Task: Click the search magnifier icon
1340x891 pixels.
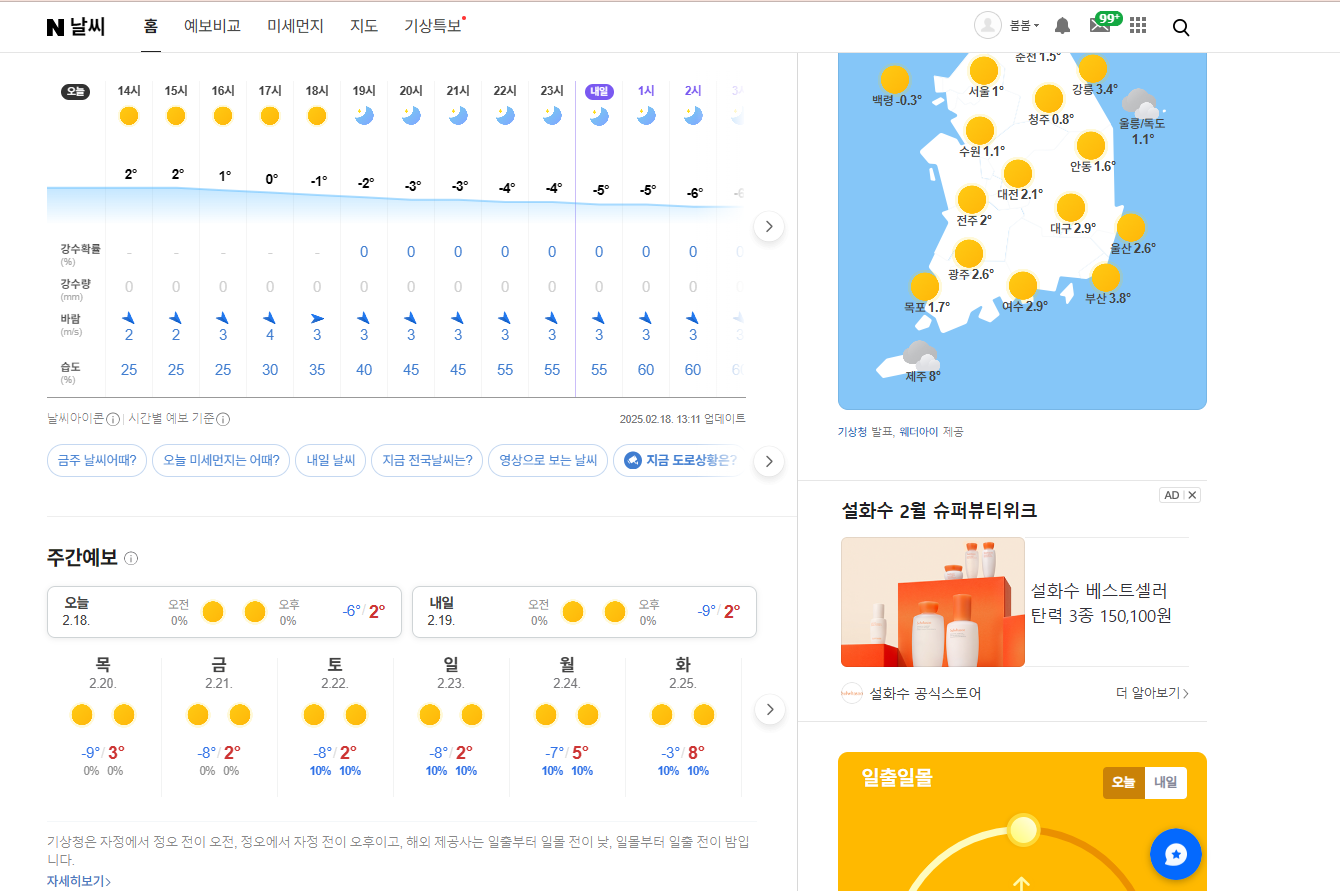Action: 1181,27
